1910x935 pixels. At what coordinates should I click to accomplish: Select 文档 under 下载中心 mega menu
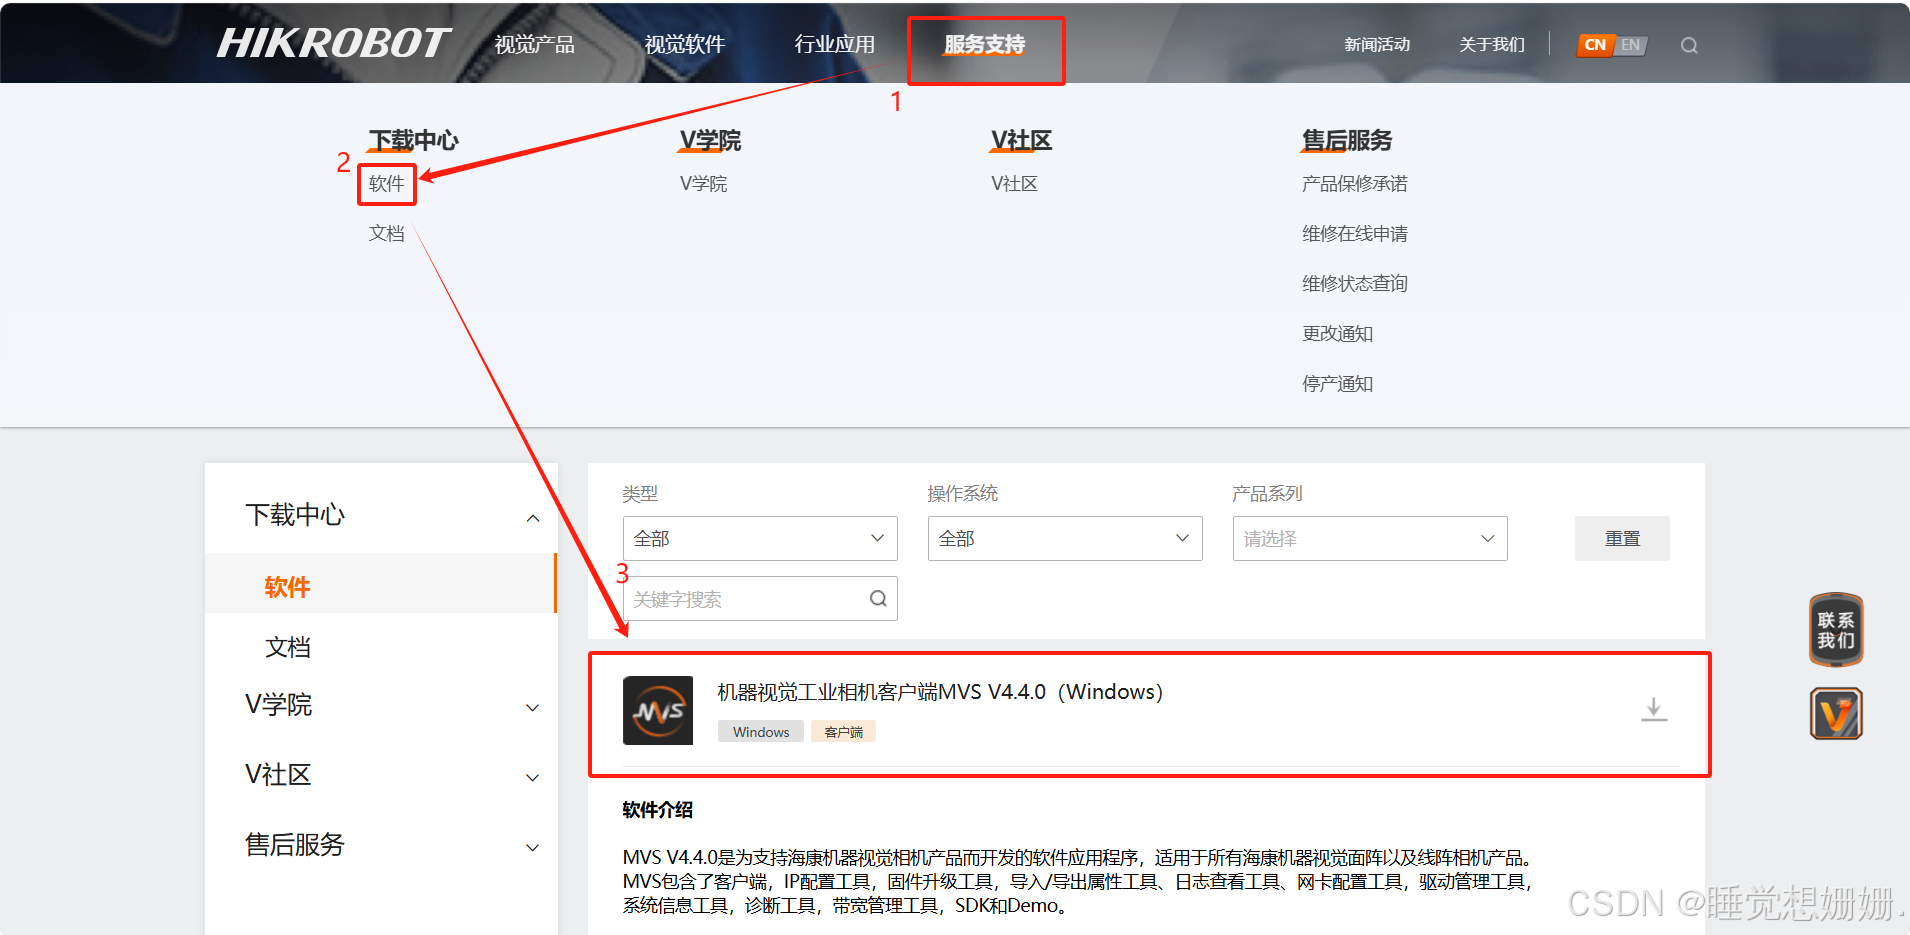tap(386, 234)
